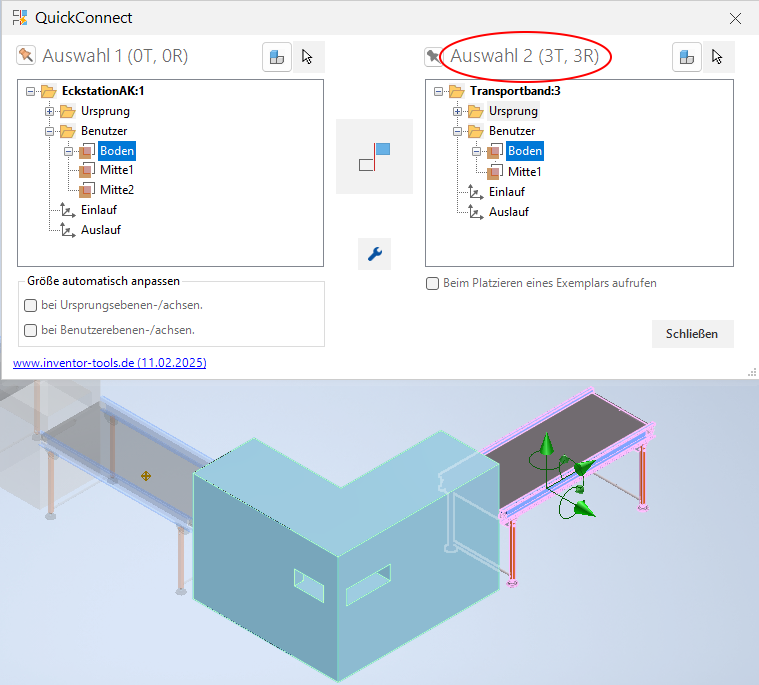Click the Auslauf coordinate icon under Transportband:3
This screenshot has width=759, height=685.
tap(475, 212)
